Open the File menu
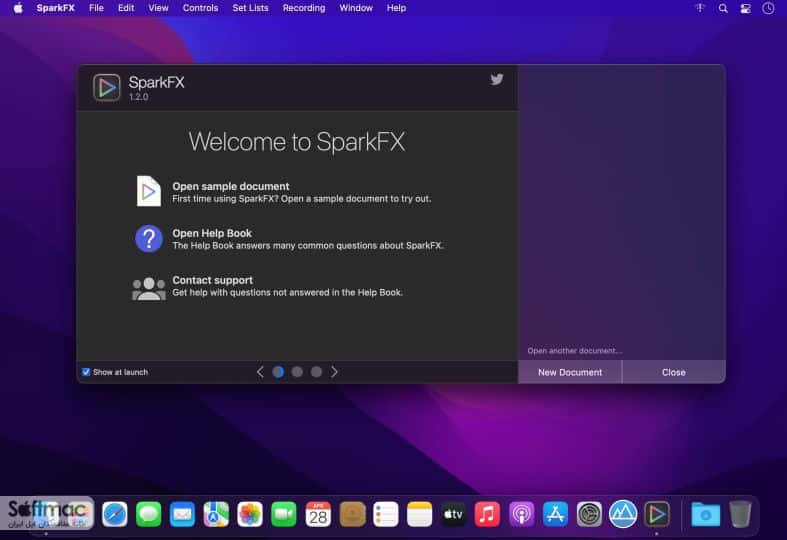787x540 pixels. [x=96, y=8]
